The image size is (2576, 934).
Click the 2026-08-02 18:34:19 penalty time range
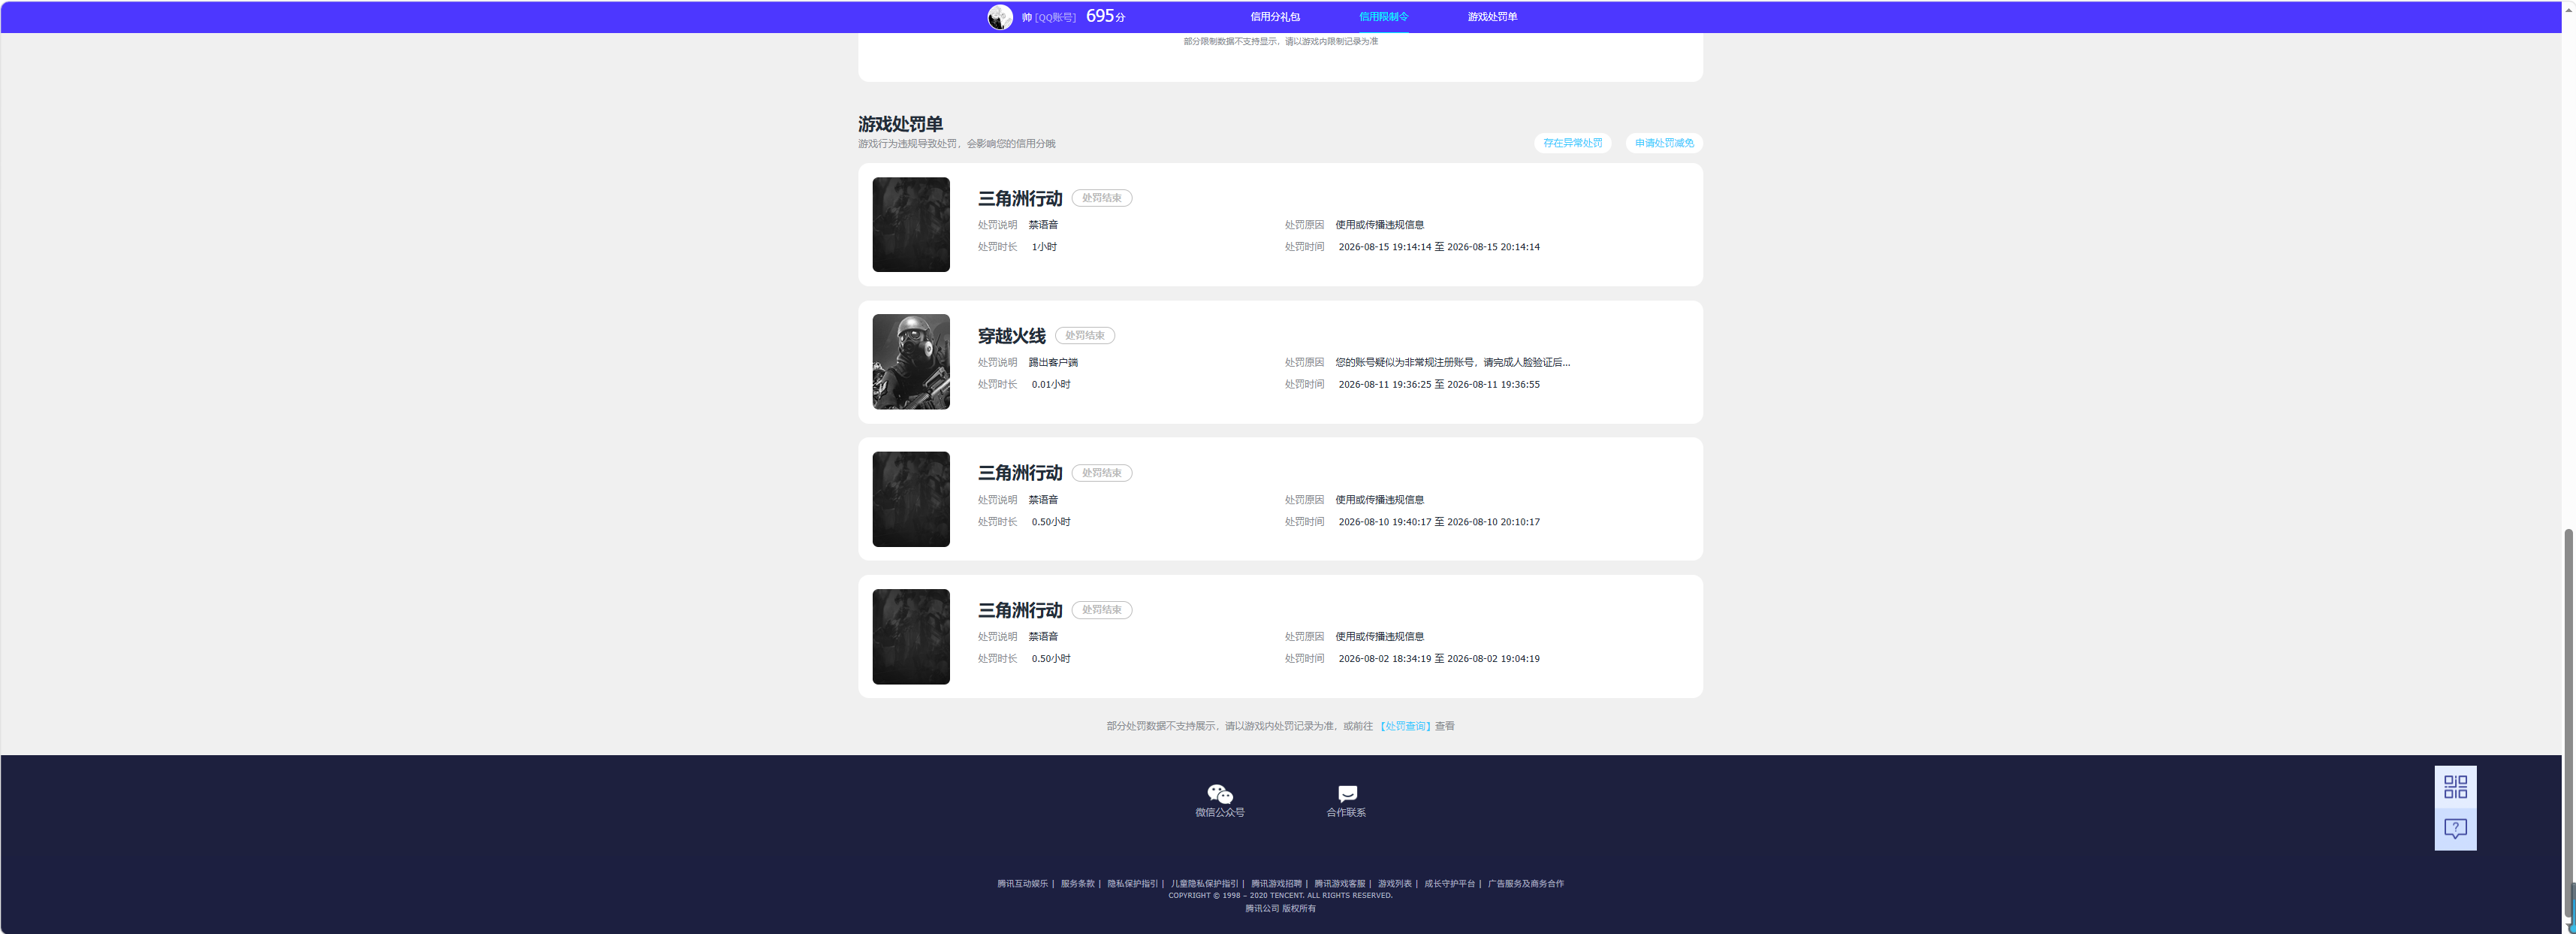(x=1439, y=659)
